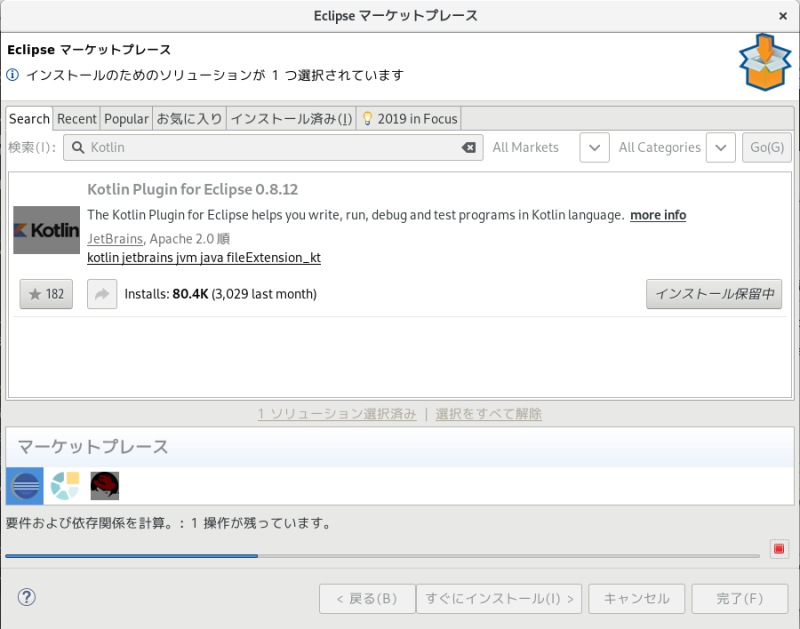Viewport: 800px width, 629px height.
Task: Open the インストール済み tab
Action: [291, 118]
